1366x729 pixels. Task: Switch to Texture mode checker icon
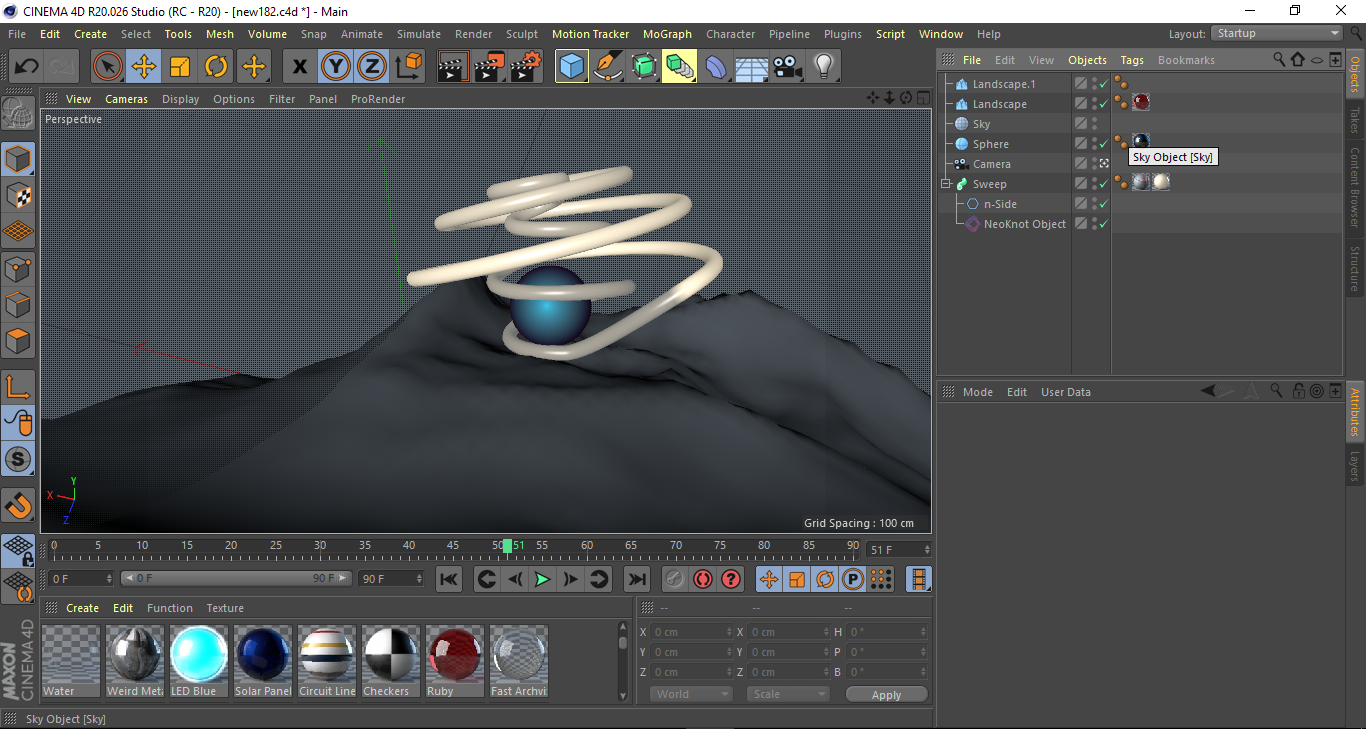(x=18, y=196)
